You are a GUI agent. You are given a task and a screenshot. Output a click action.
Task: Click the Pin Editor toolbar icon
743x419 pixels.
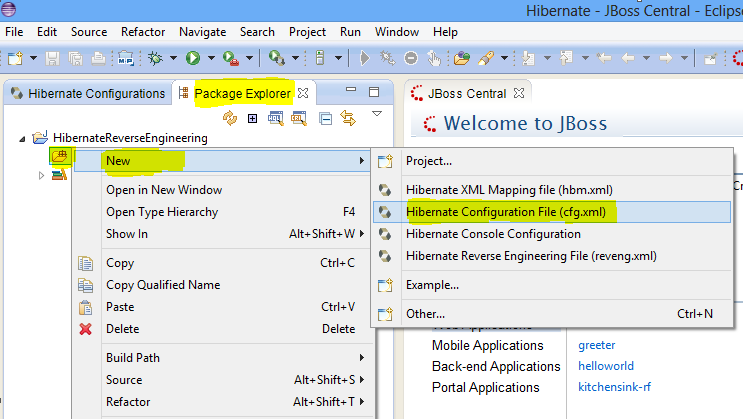click(x=710, y=58)
